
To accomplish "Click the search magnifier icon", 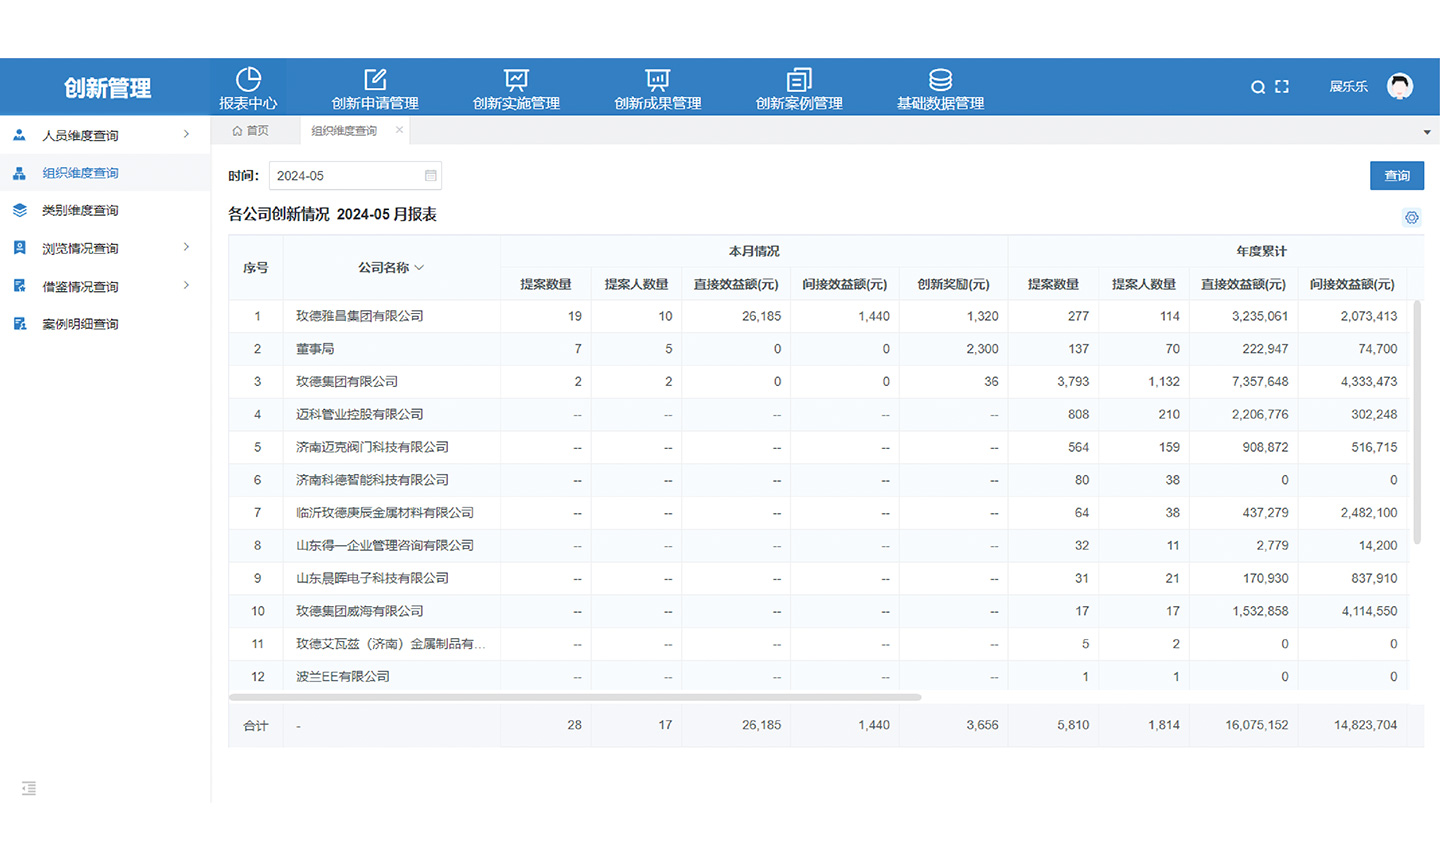I will pyautogui.click(x=1258, y=86).
